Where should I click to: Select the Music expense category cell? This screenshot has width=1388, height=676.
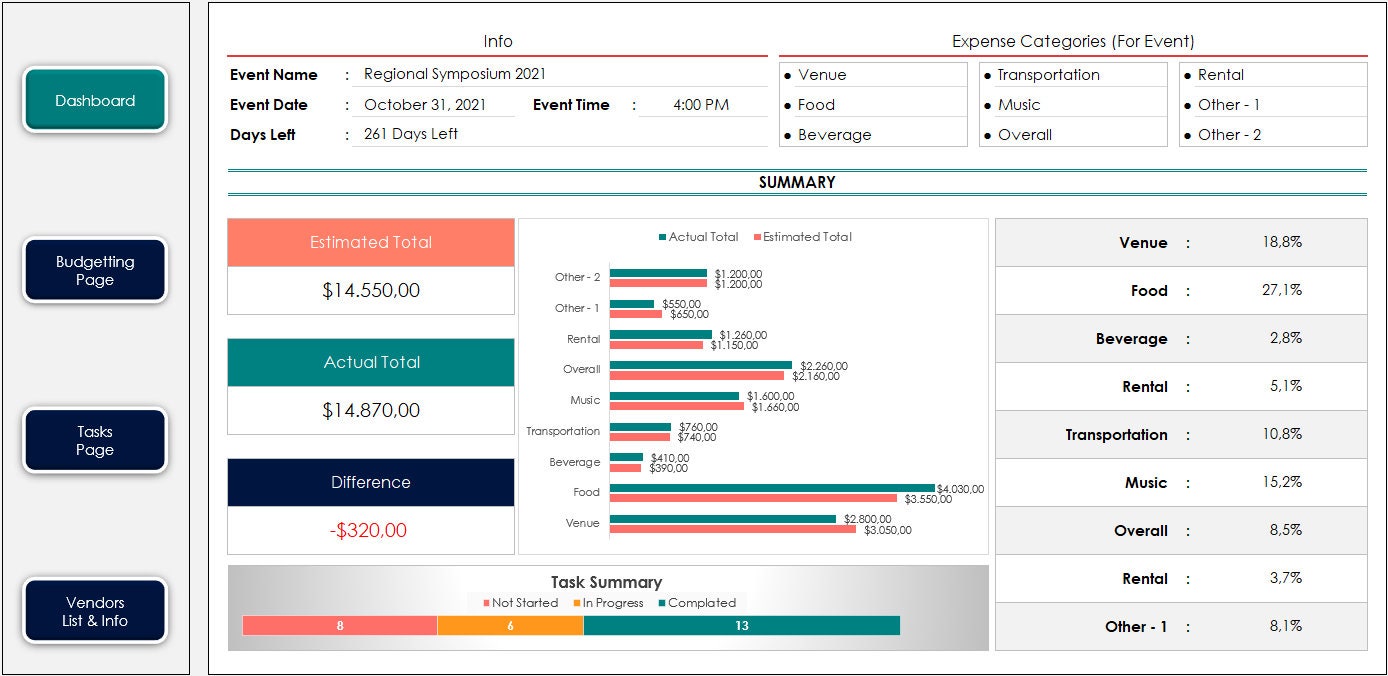[x=1073, y=105]
